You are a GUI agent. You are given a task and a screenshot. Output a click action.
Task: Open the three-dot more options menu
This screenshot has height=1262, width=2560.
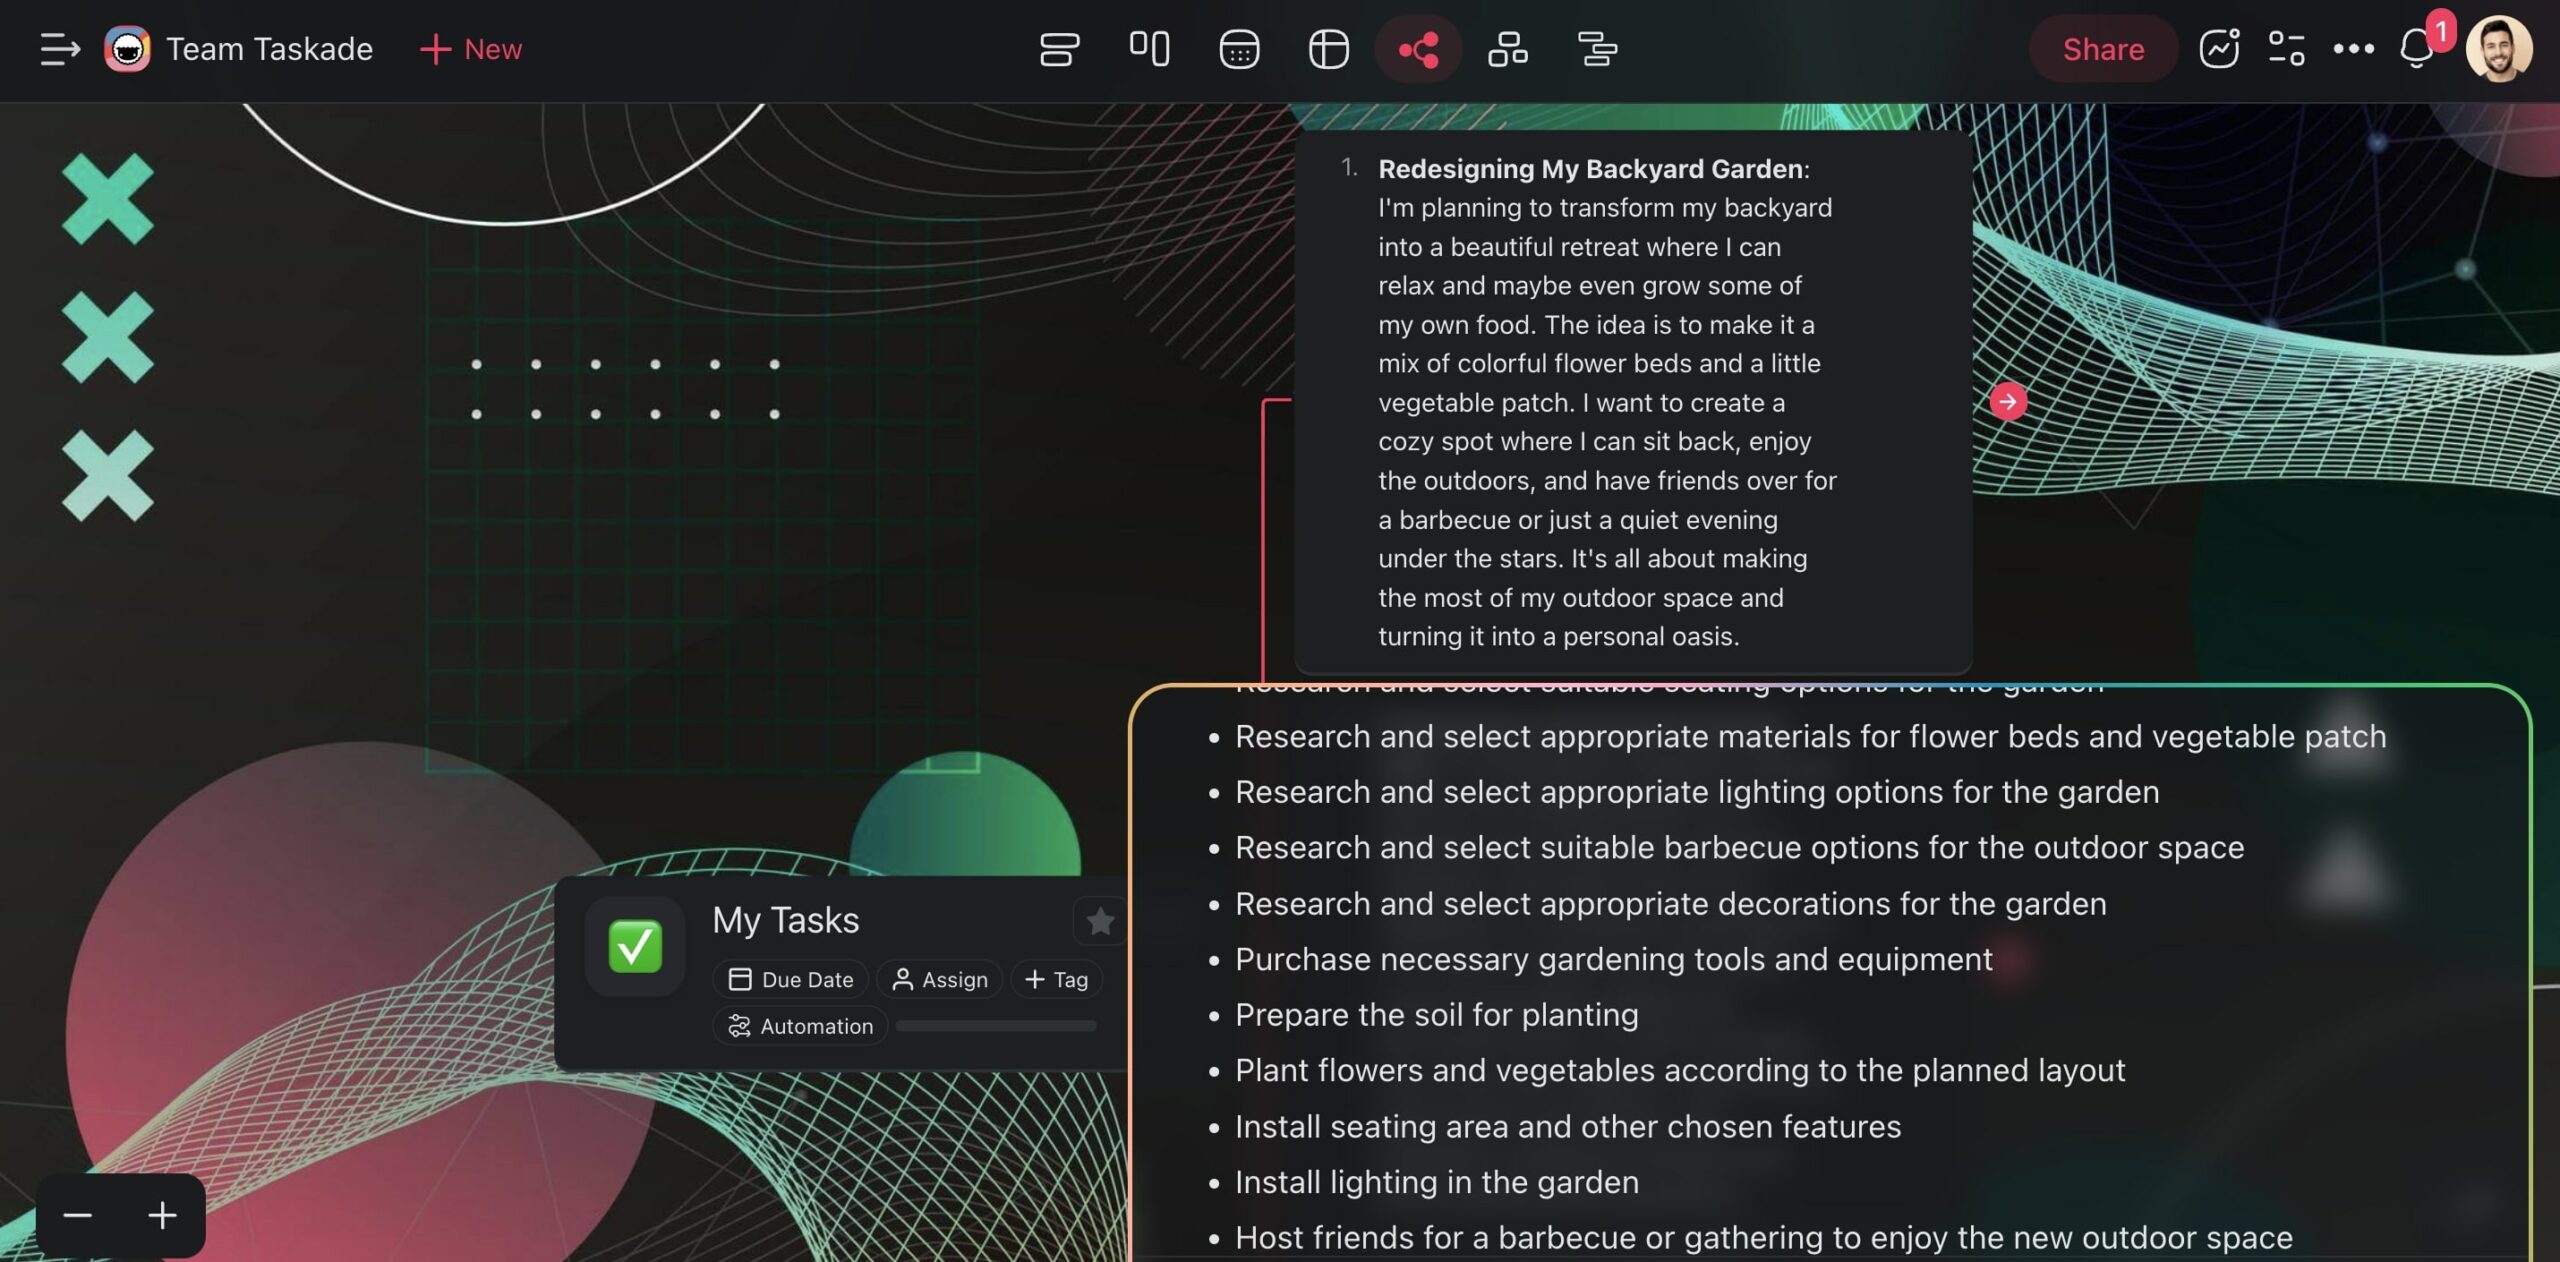click(2354, 48)
